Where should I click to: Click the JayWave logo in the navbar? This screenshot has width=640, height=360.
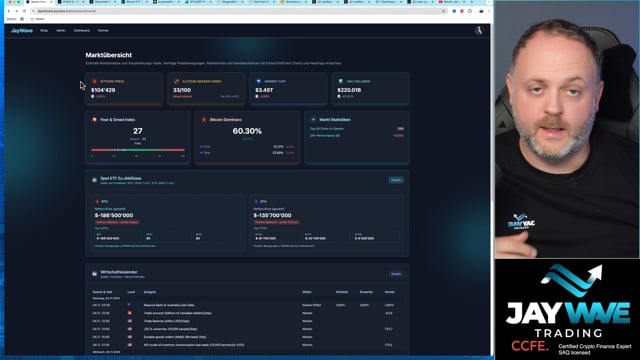pyautogui.click(x=22, y=31)
